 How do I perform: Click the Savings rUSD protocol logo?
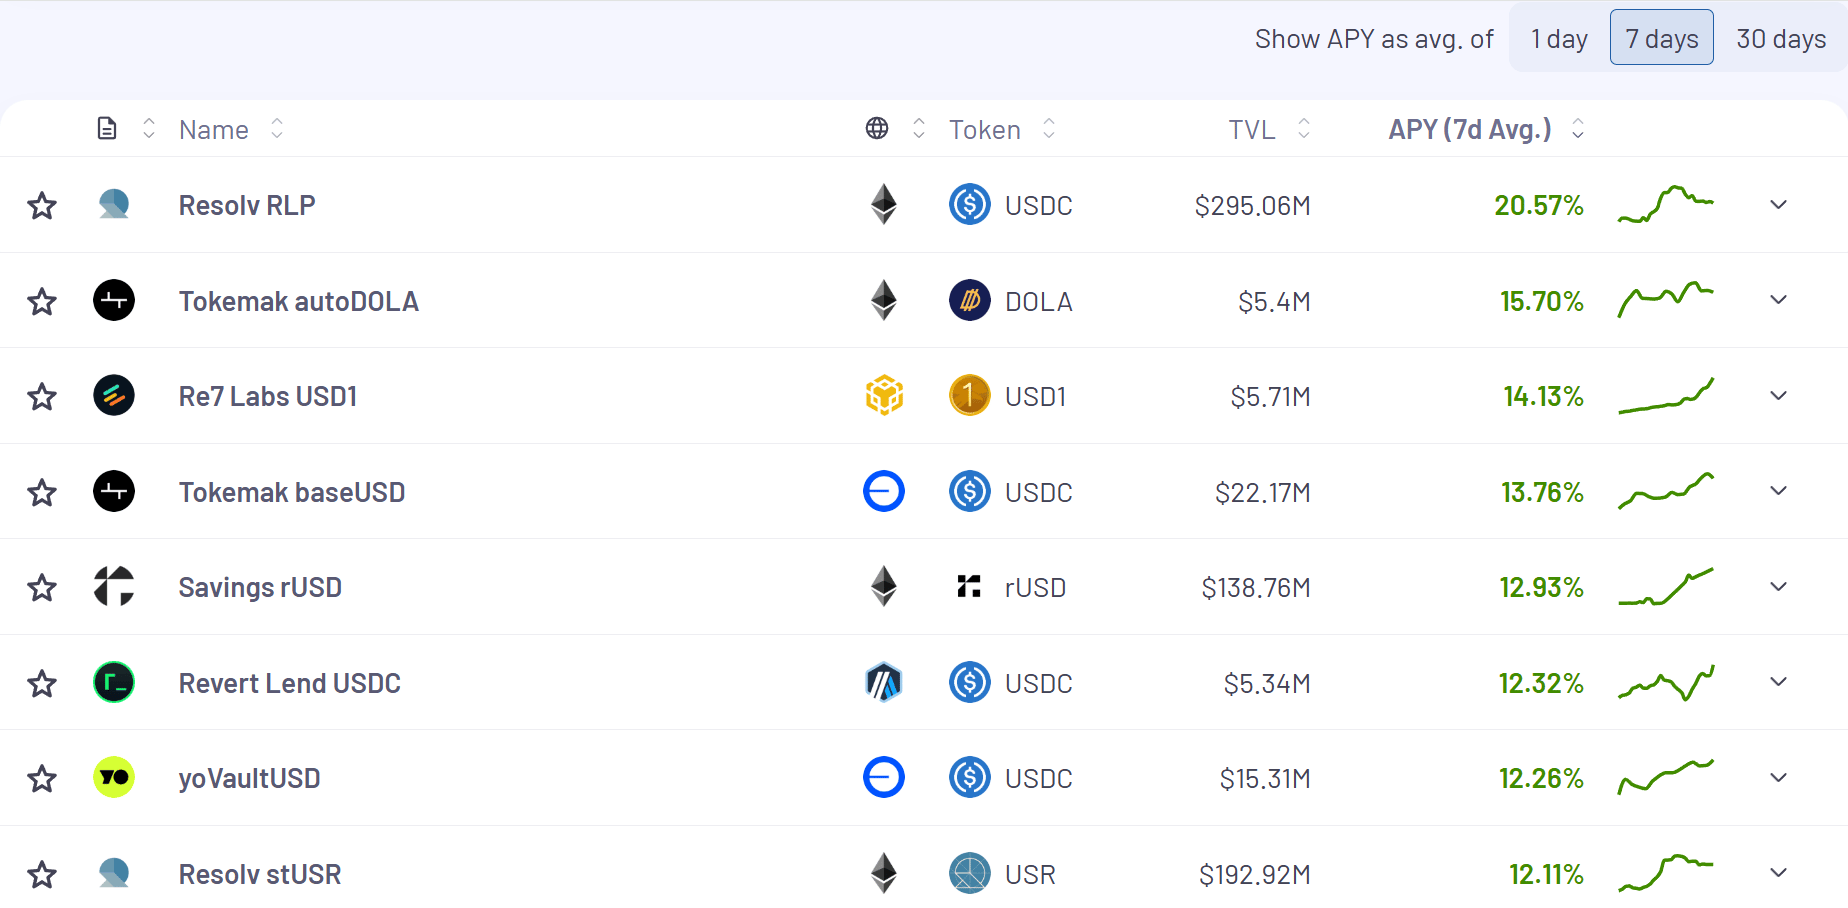pyautogui.click(x=114, y=587)
